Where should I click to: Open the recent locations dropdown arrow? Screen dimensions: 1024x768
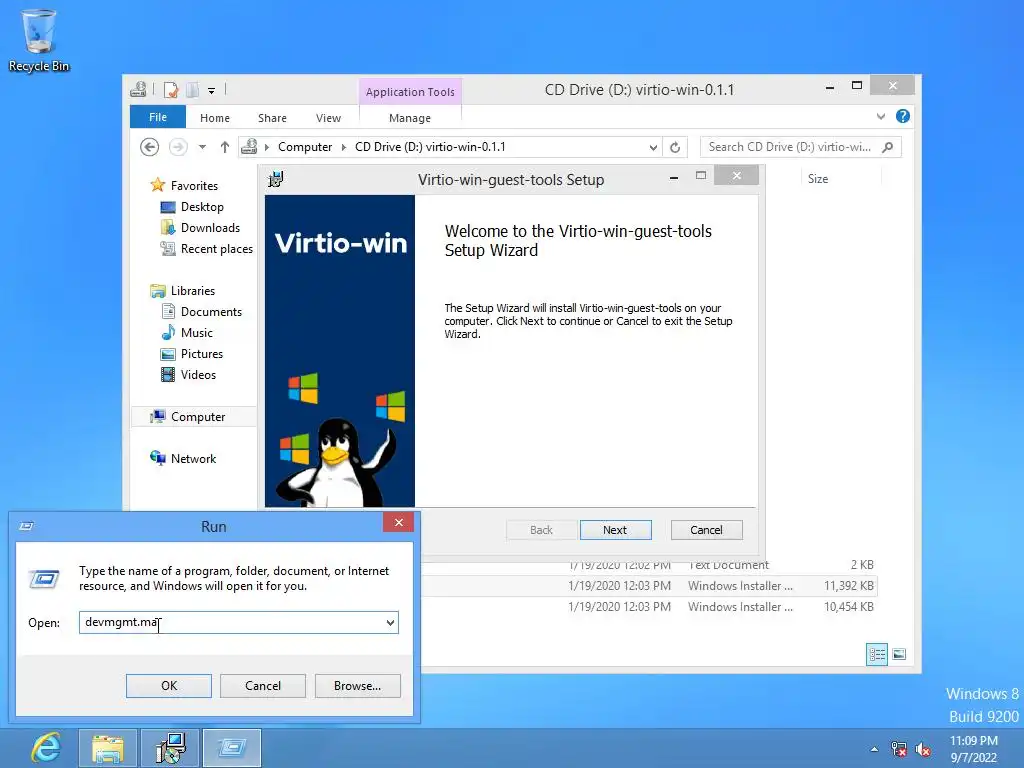(x=202, y=147)
